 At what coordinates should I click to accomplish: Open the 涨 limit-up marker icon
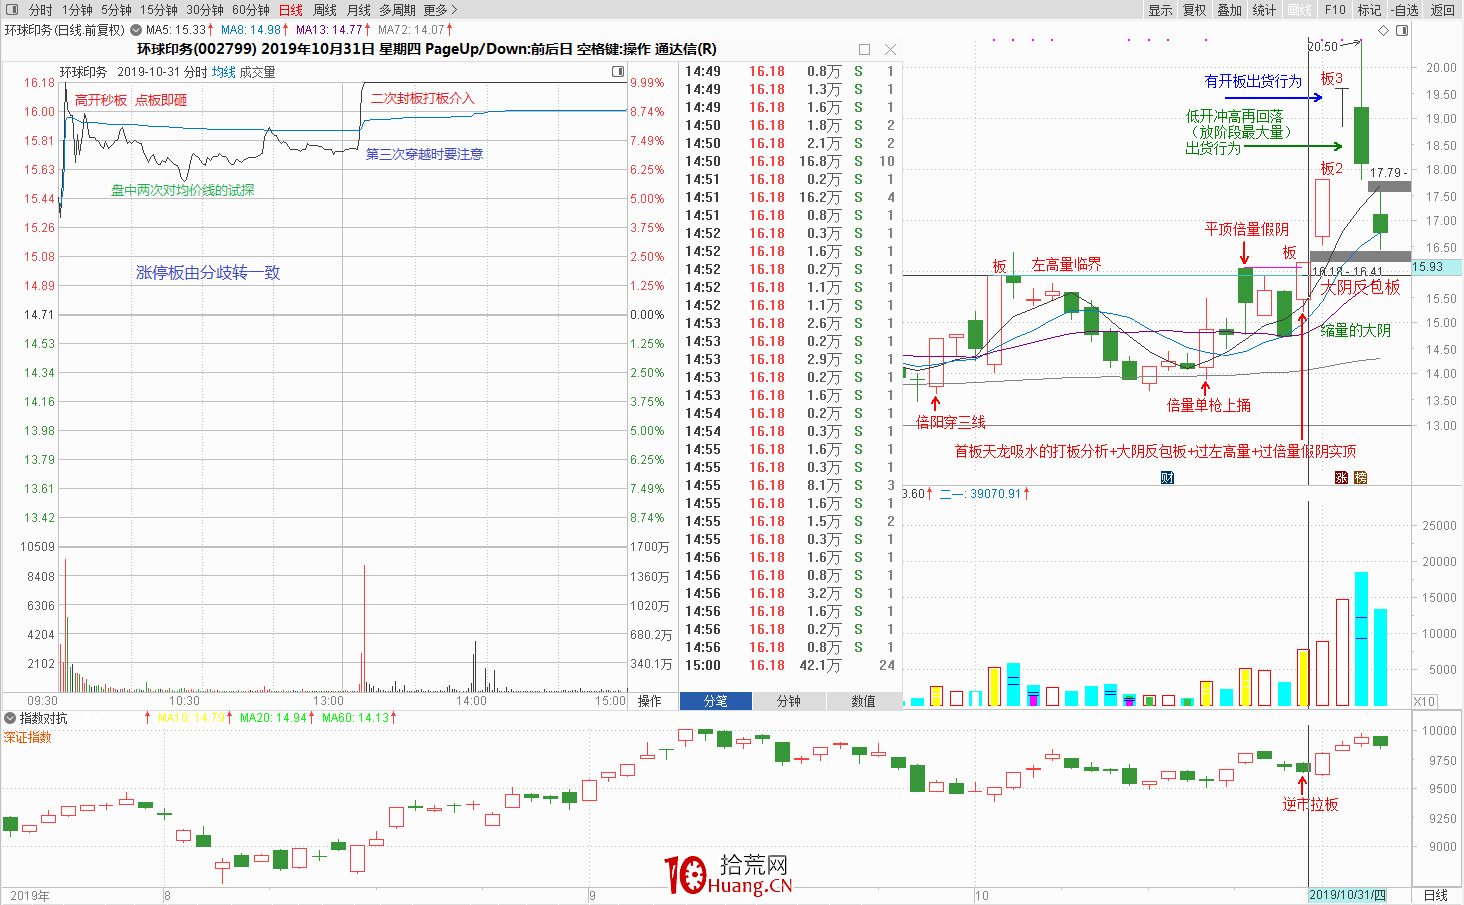pos(1341,478)
